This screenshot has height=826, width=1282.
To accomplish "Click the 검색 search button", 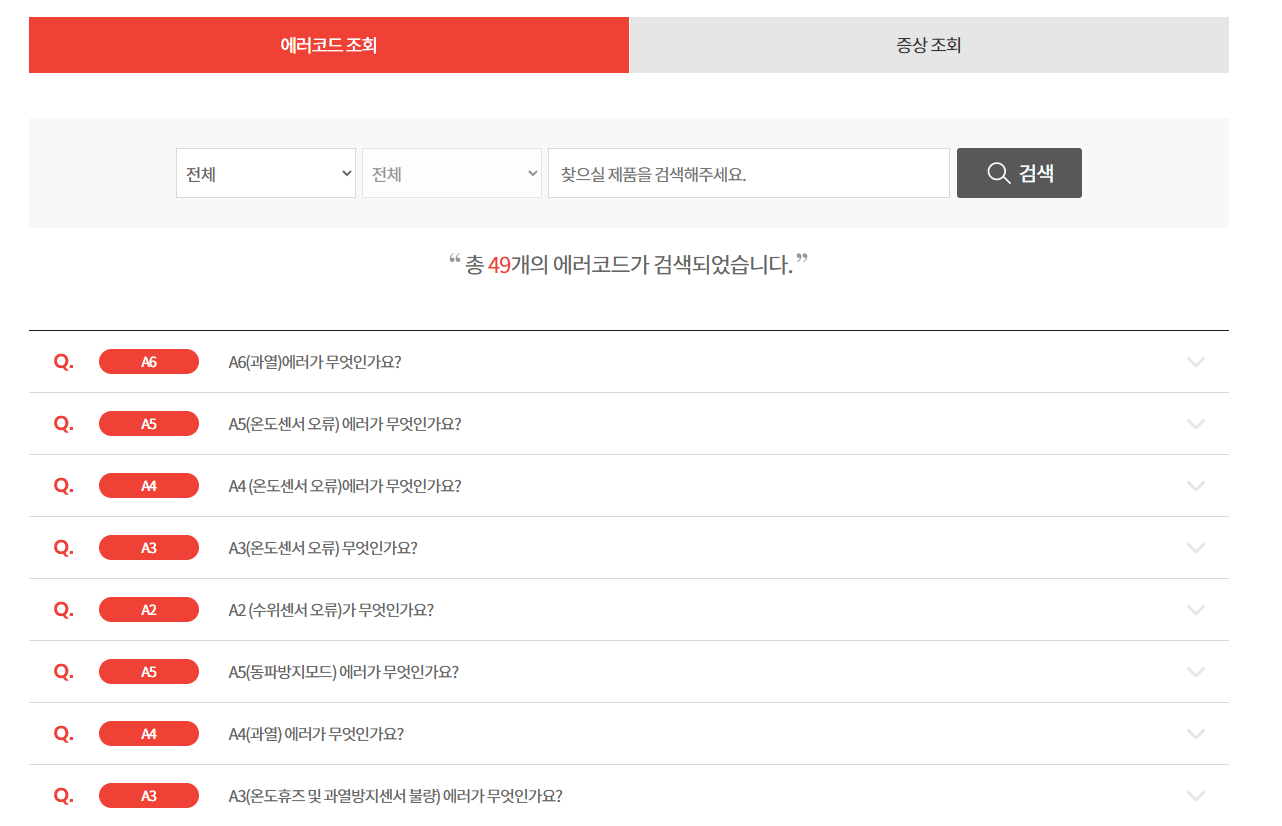I will pyautogui.click(x=1019, y=173).
